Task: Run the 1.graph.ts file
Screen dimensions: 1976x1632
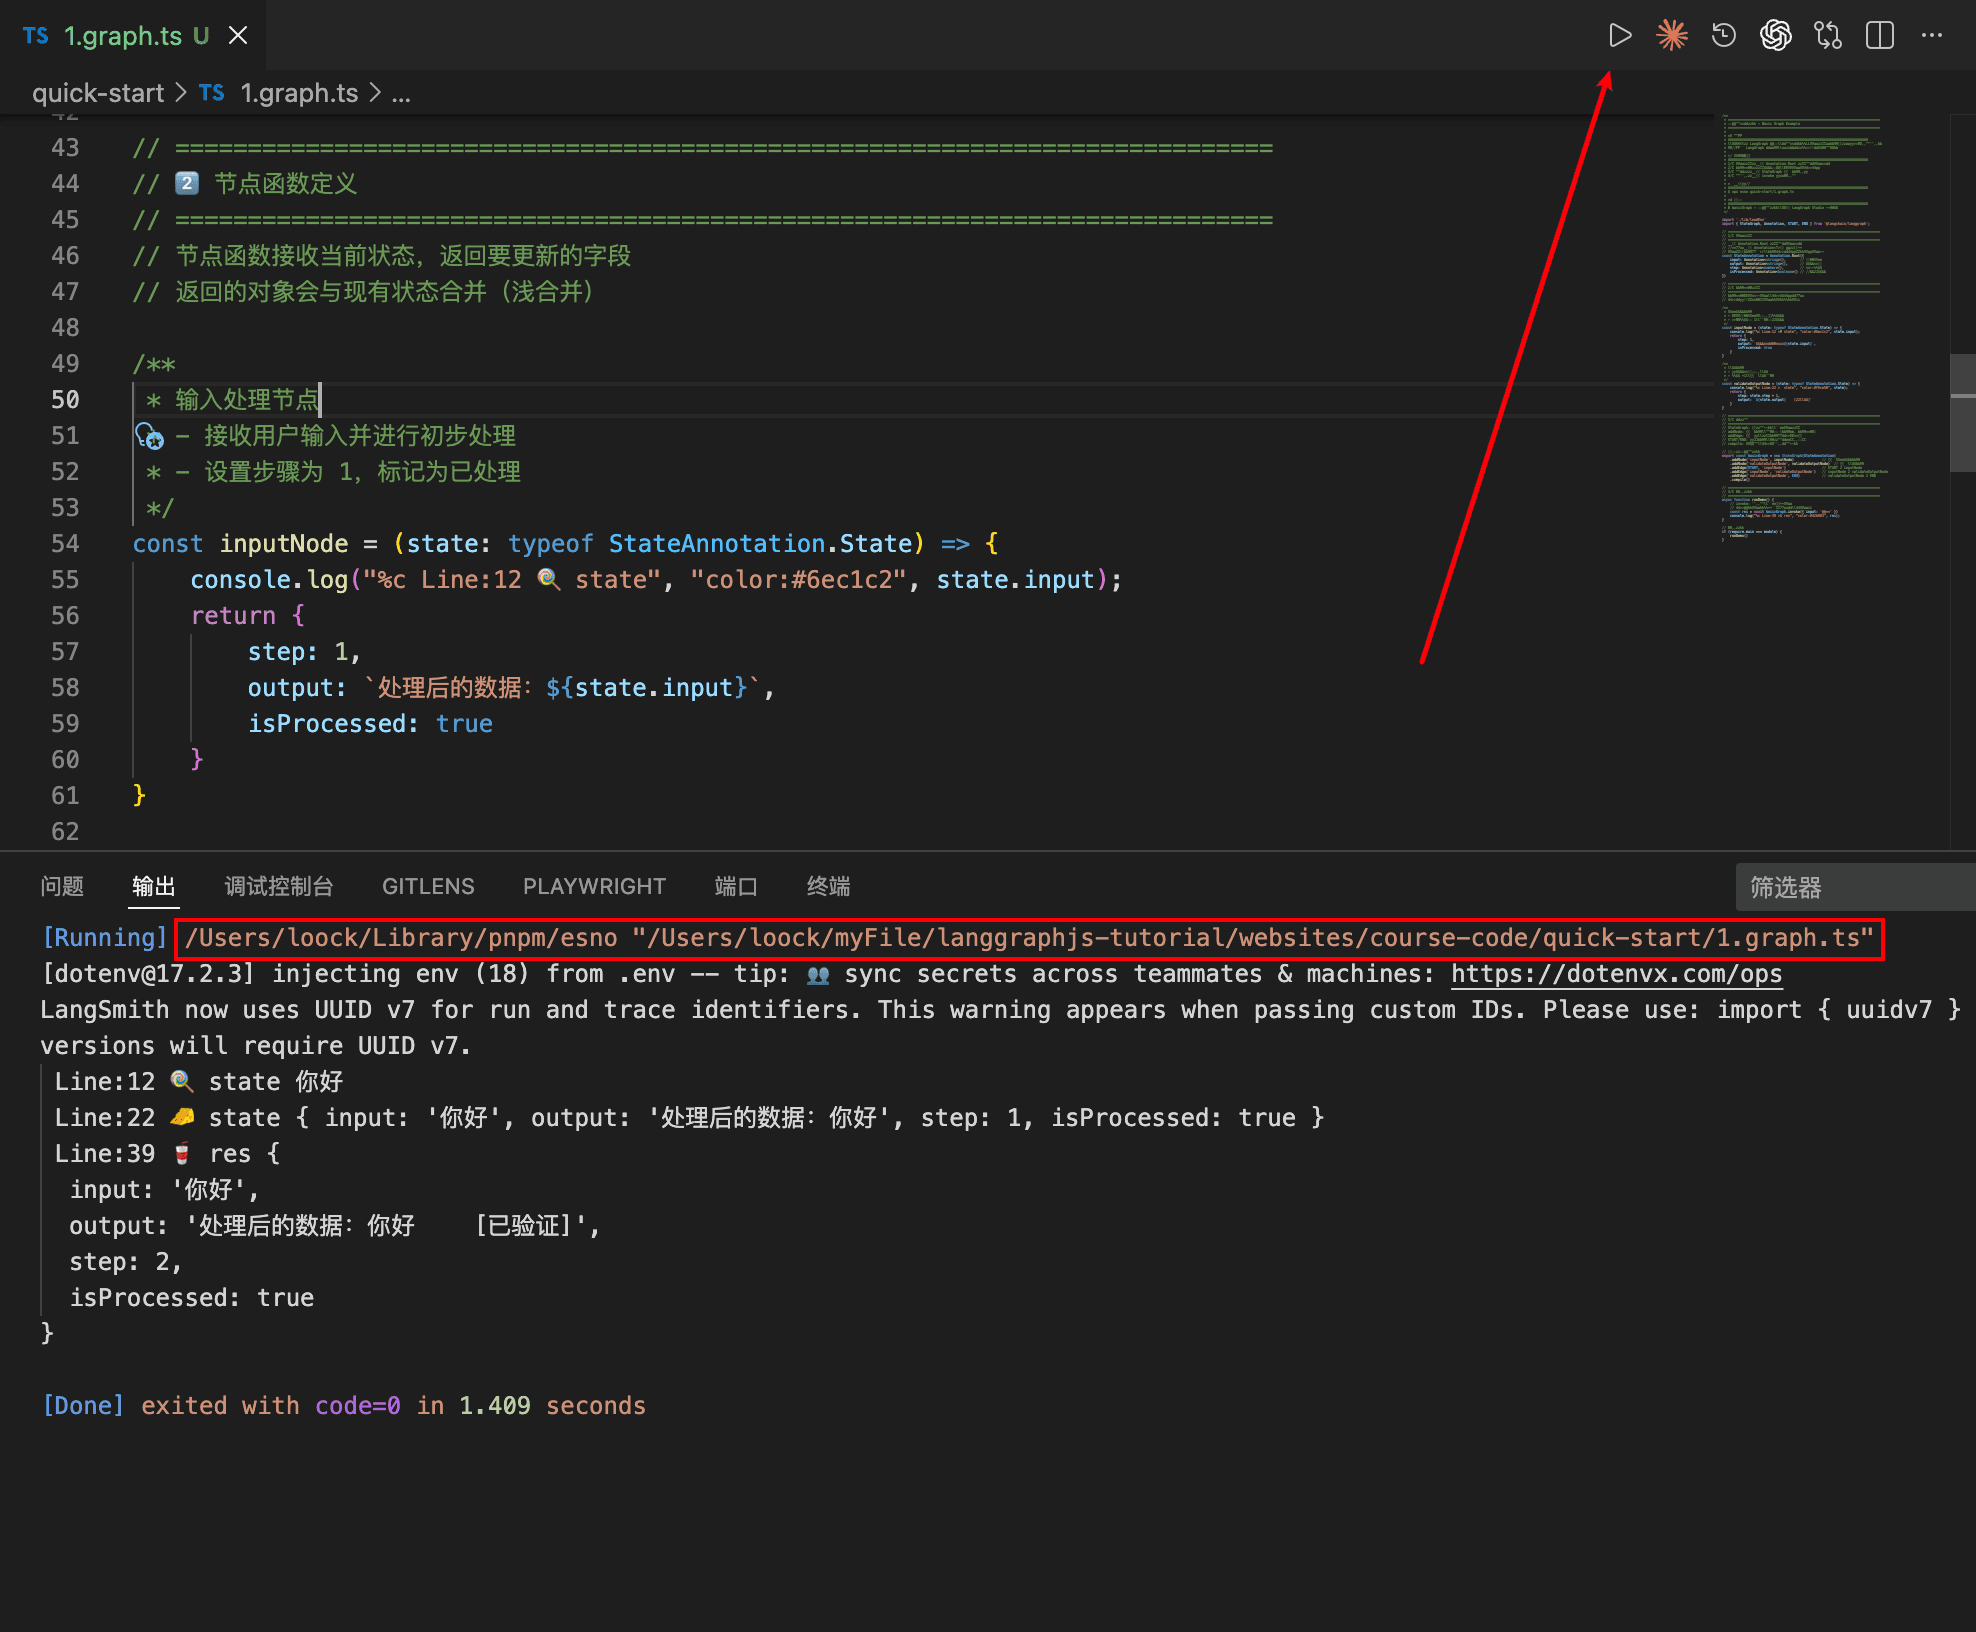Action: [1620, 35]
